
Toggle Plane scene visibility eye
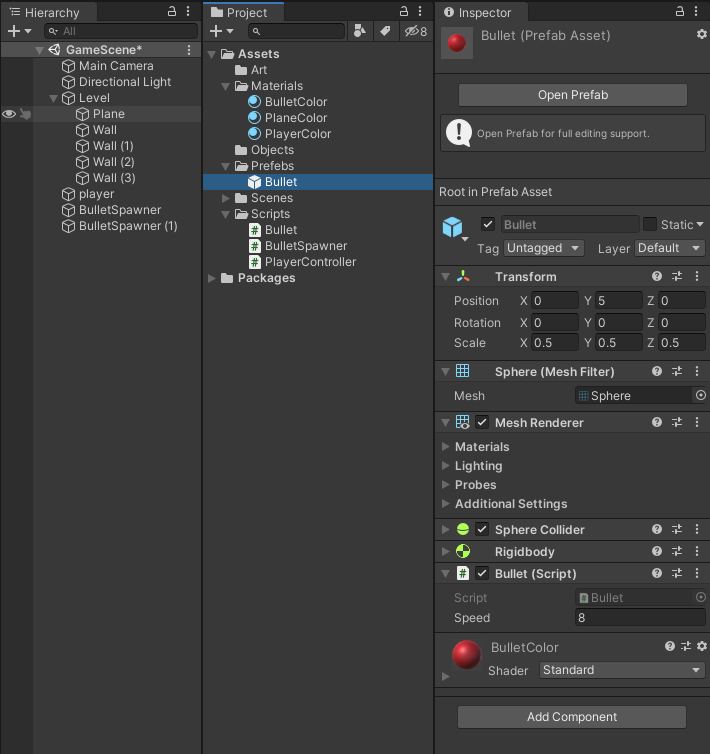point(9,114)
